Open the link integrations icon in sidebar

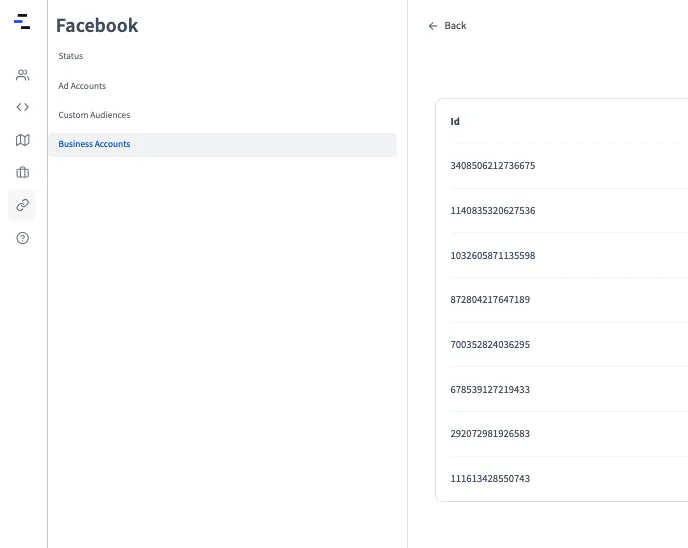coord(22,205)
